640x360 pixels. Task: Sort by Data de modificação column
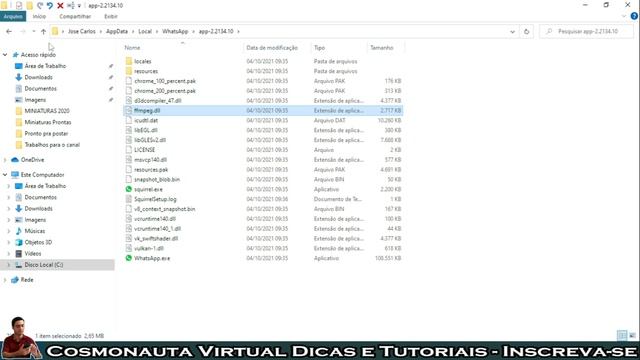(272, 48)
